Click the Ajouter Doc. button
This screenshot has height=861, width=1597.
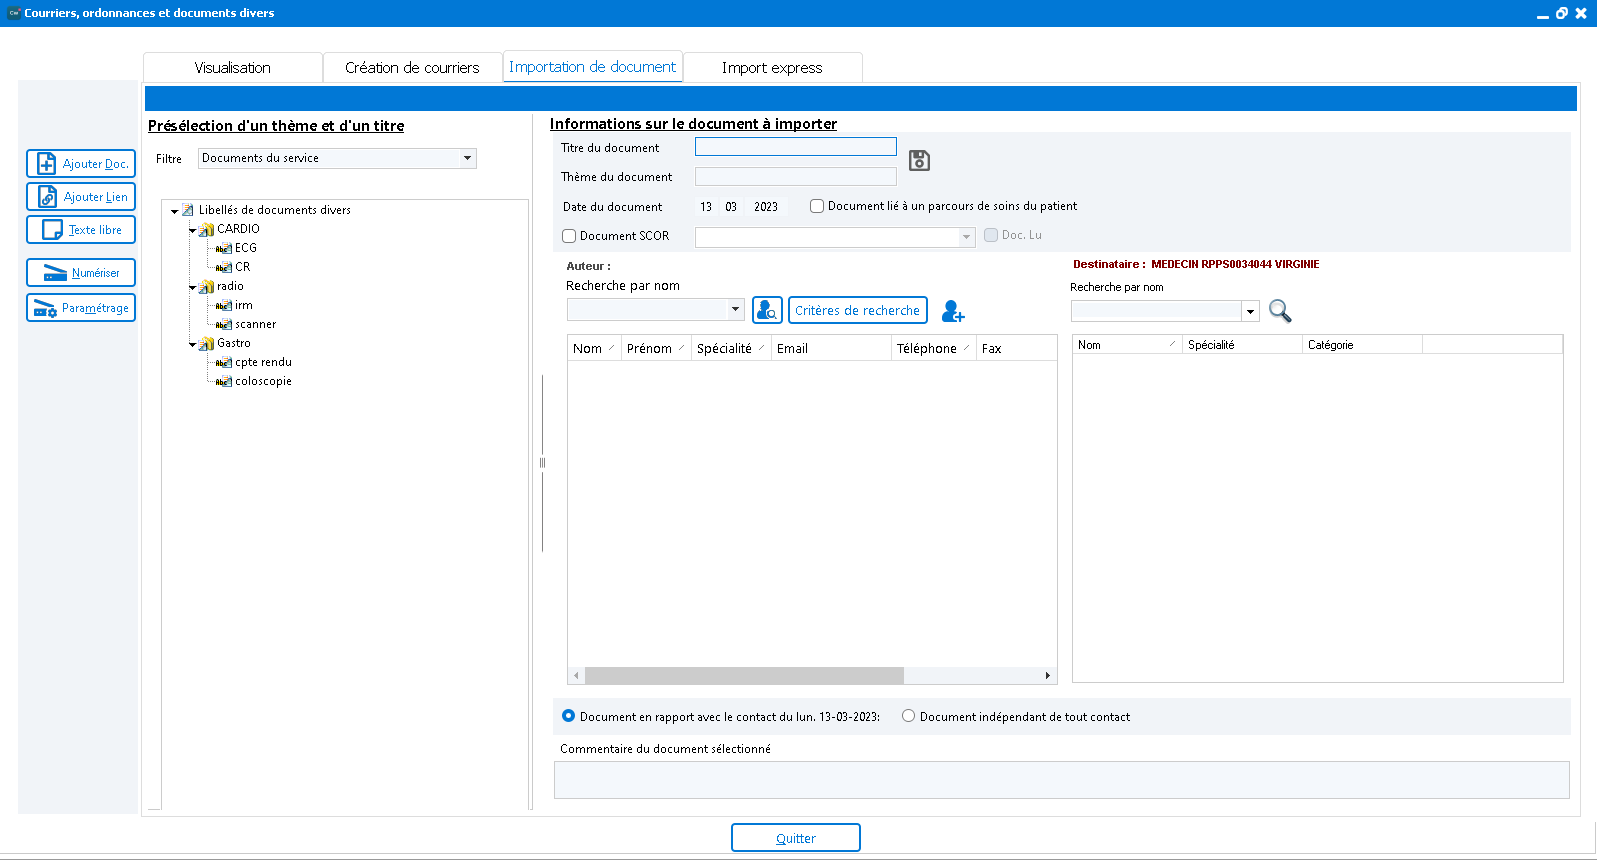(81, 164)
